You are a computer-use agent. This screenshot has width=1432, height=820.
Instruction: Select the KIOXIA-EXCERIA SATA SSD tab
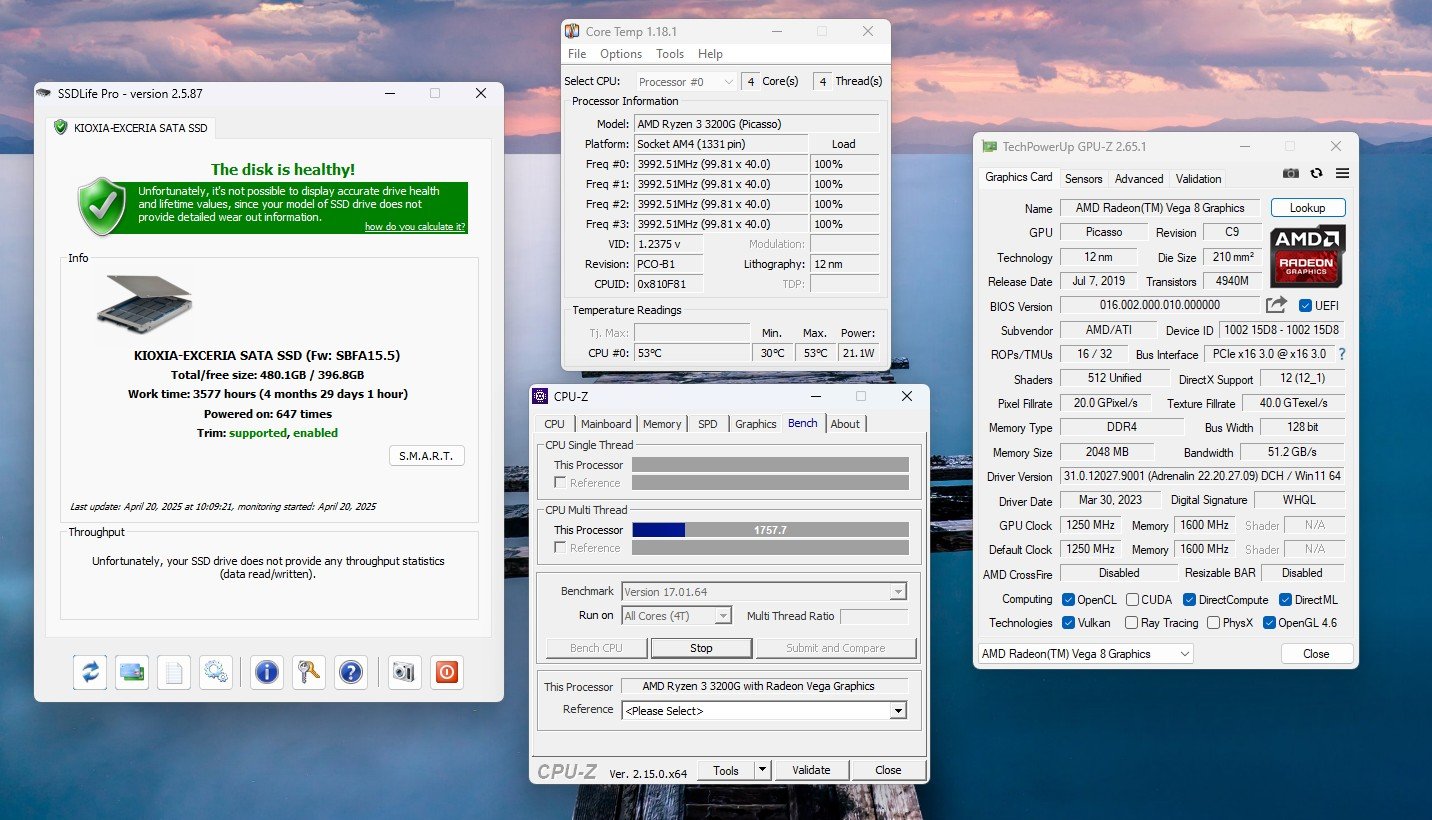[x=131, y=127]
